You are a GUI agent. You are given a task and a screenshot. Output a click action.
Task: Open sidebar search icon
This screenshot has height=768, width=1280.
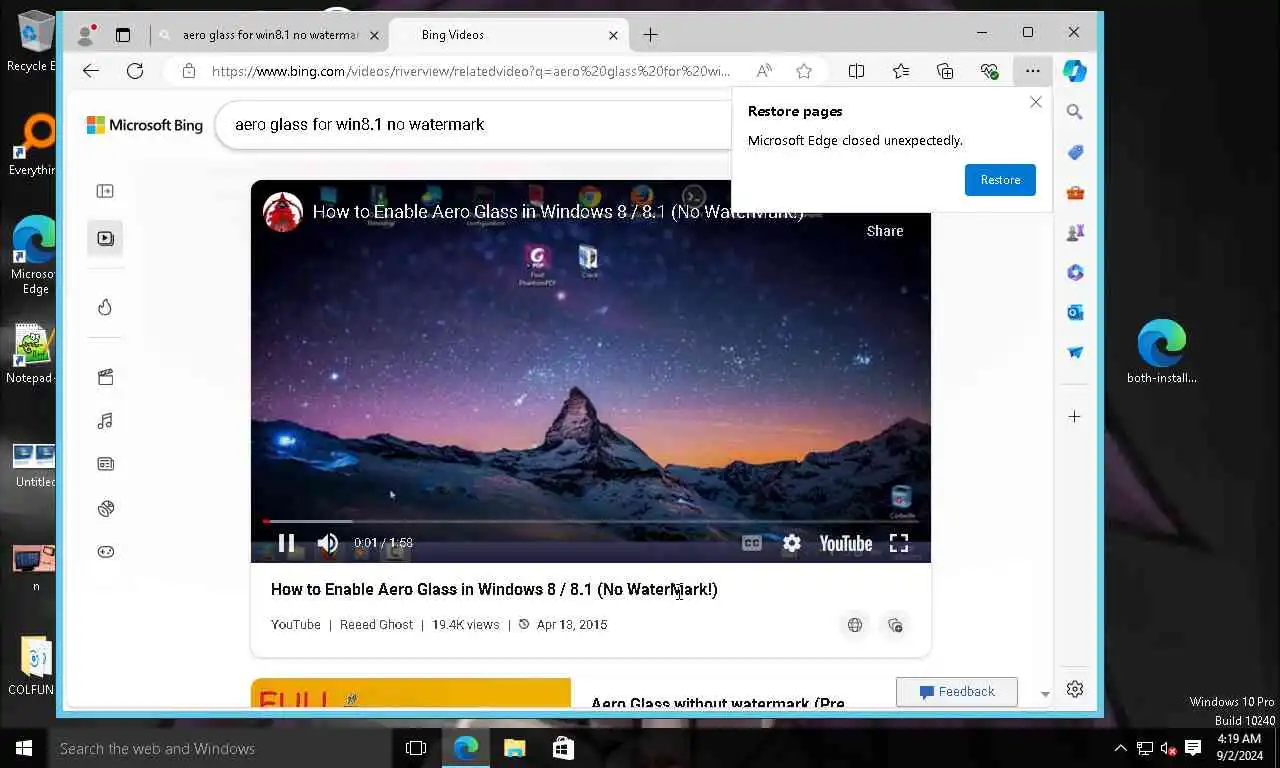(1075, 112)
